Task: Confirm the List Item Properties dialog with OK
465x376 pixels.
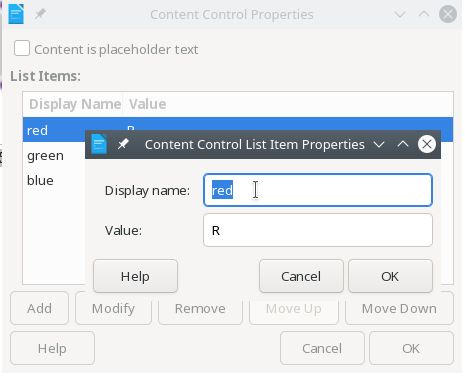Action: point(390,276)
